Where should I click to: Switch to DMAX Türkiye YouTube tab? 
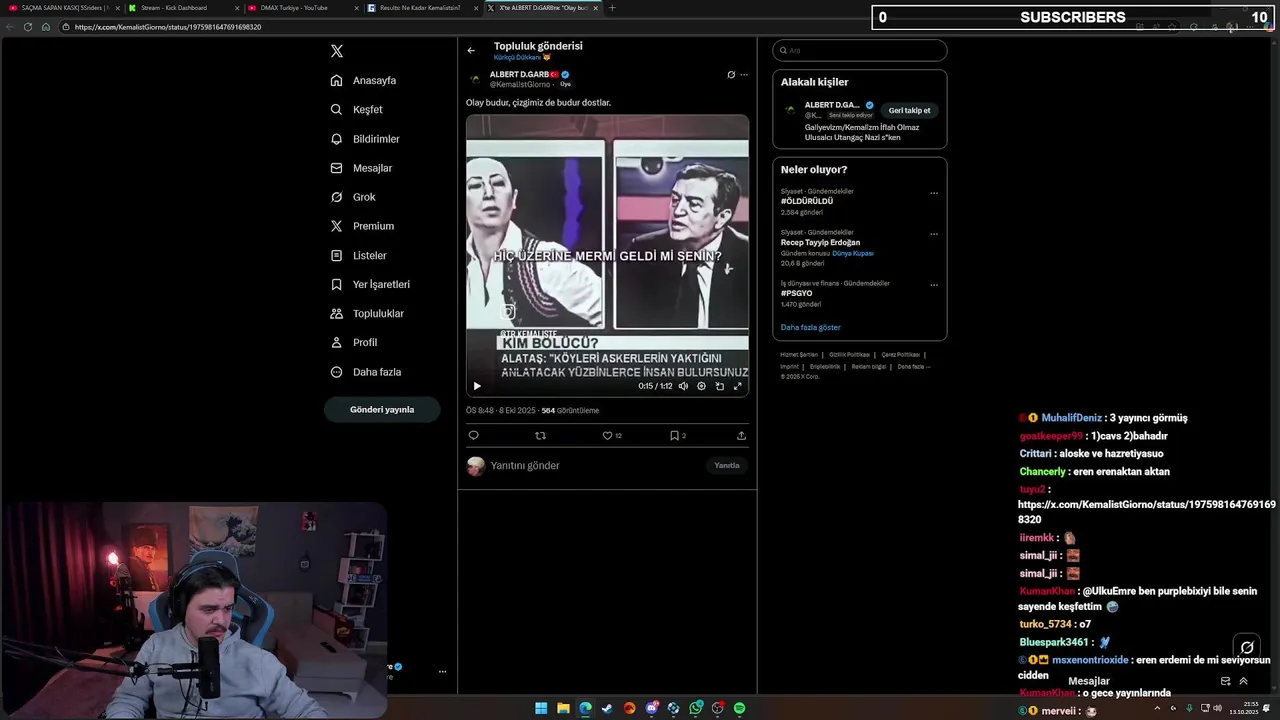point(302,8)
